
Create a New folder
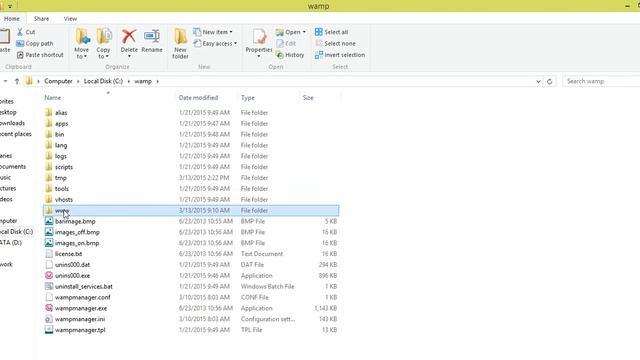click(180, 44)
